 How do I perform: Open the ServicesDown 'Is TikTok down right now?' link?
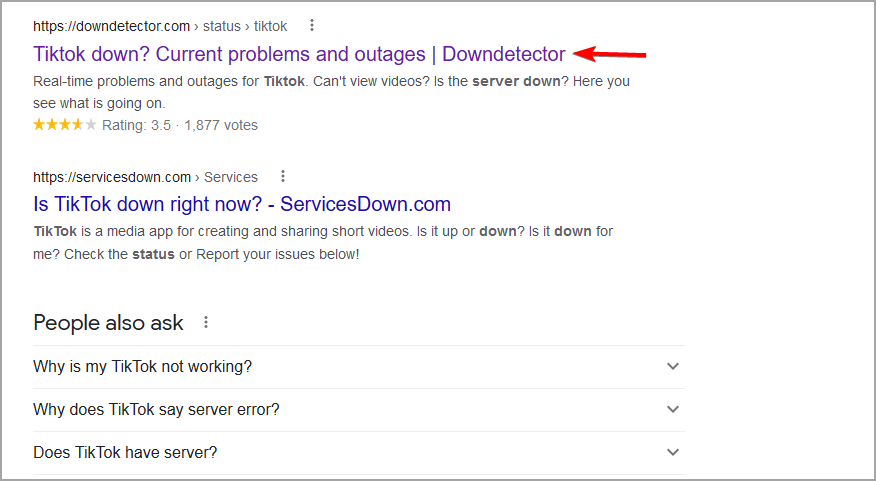(242, 204)
